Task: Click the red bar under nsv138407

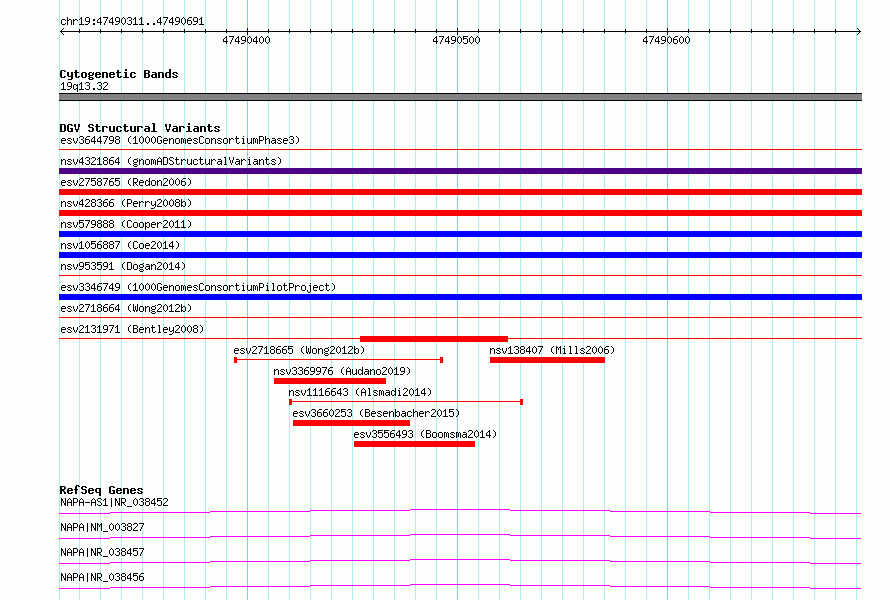Action: click(547, 360)
